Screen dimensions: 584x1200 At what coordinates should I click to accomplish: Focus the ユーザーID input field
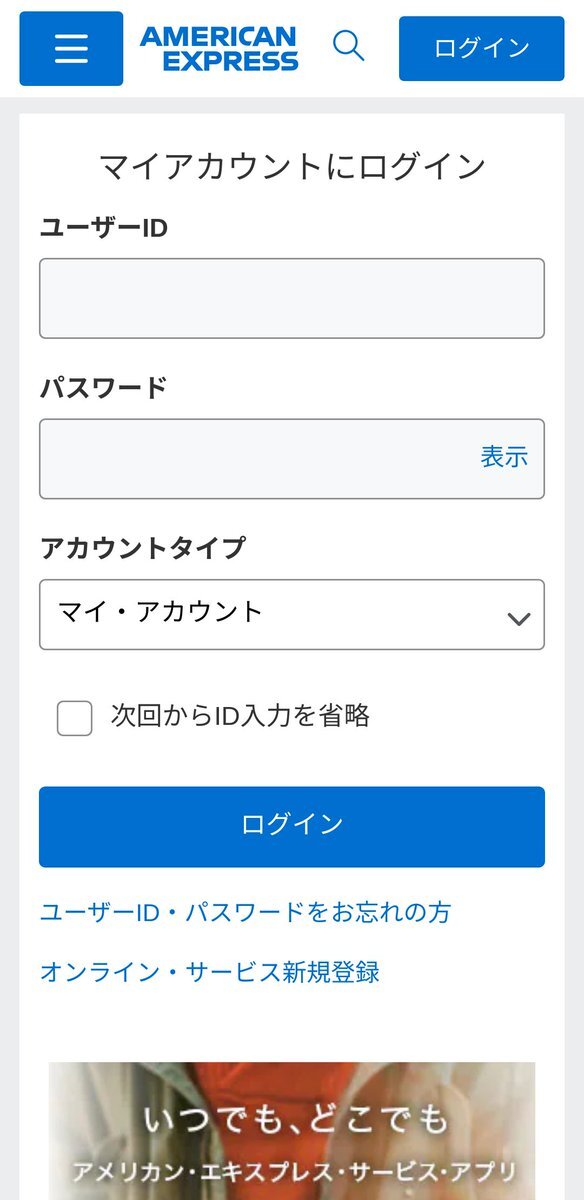(x=292, y=298)
